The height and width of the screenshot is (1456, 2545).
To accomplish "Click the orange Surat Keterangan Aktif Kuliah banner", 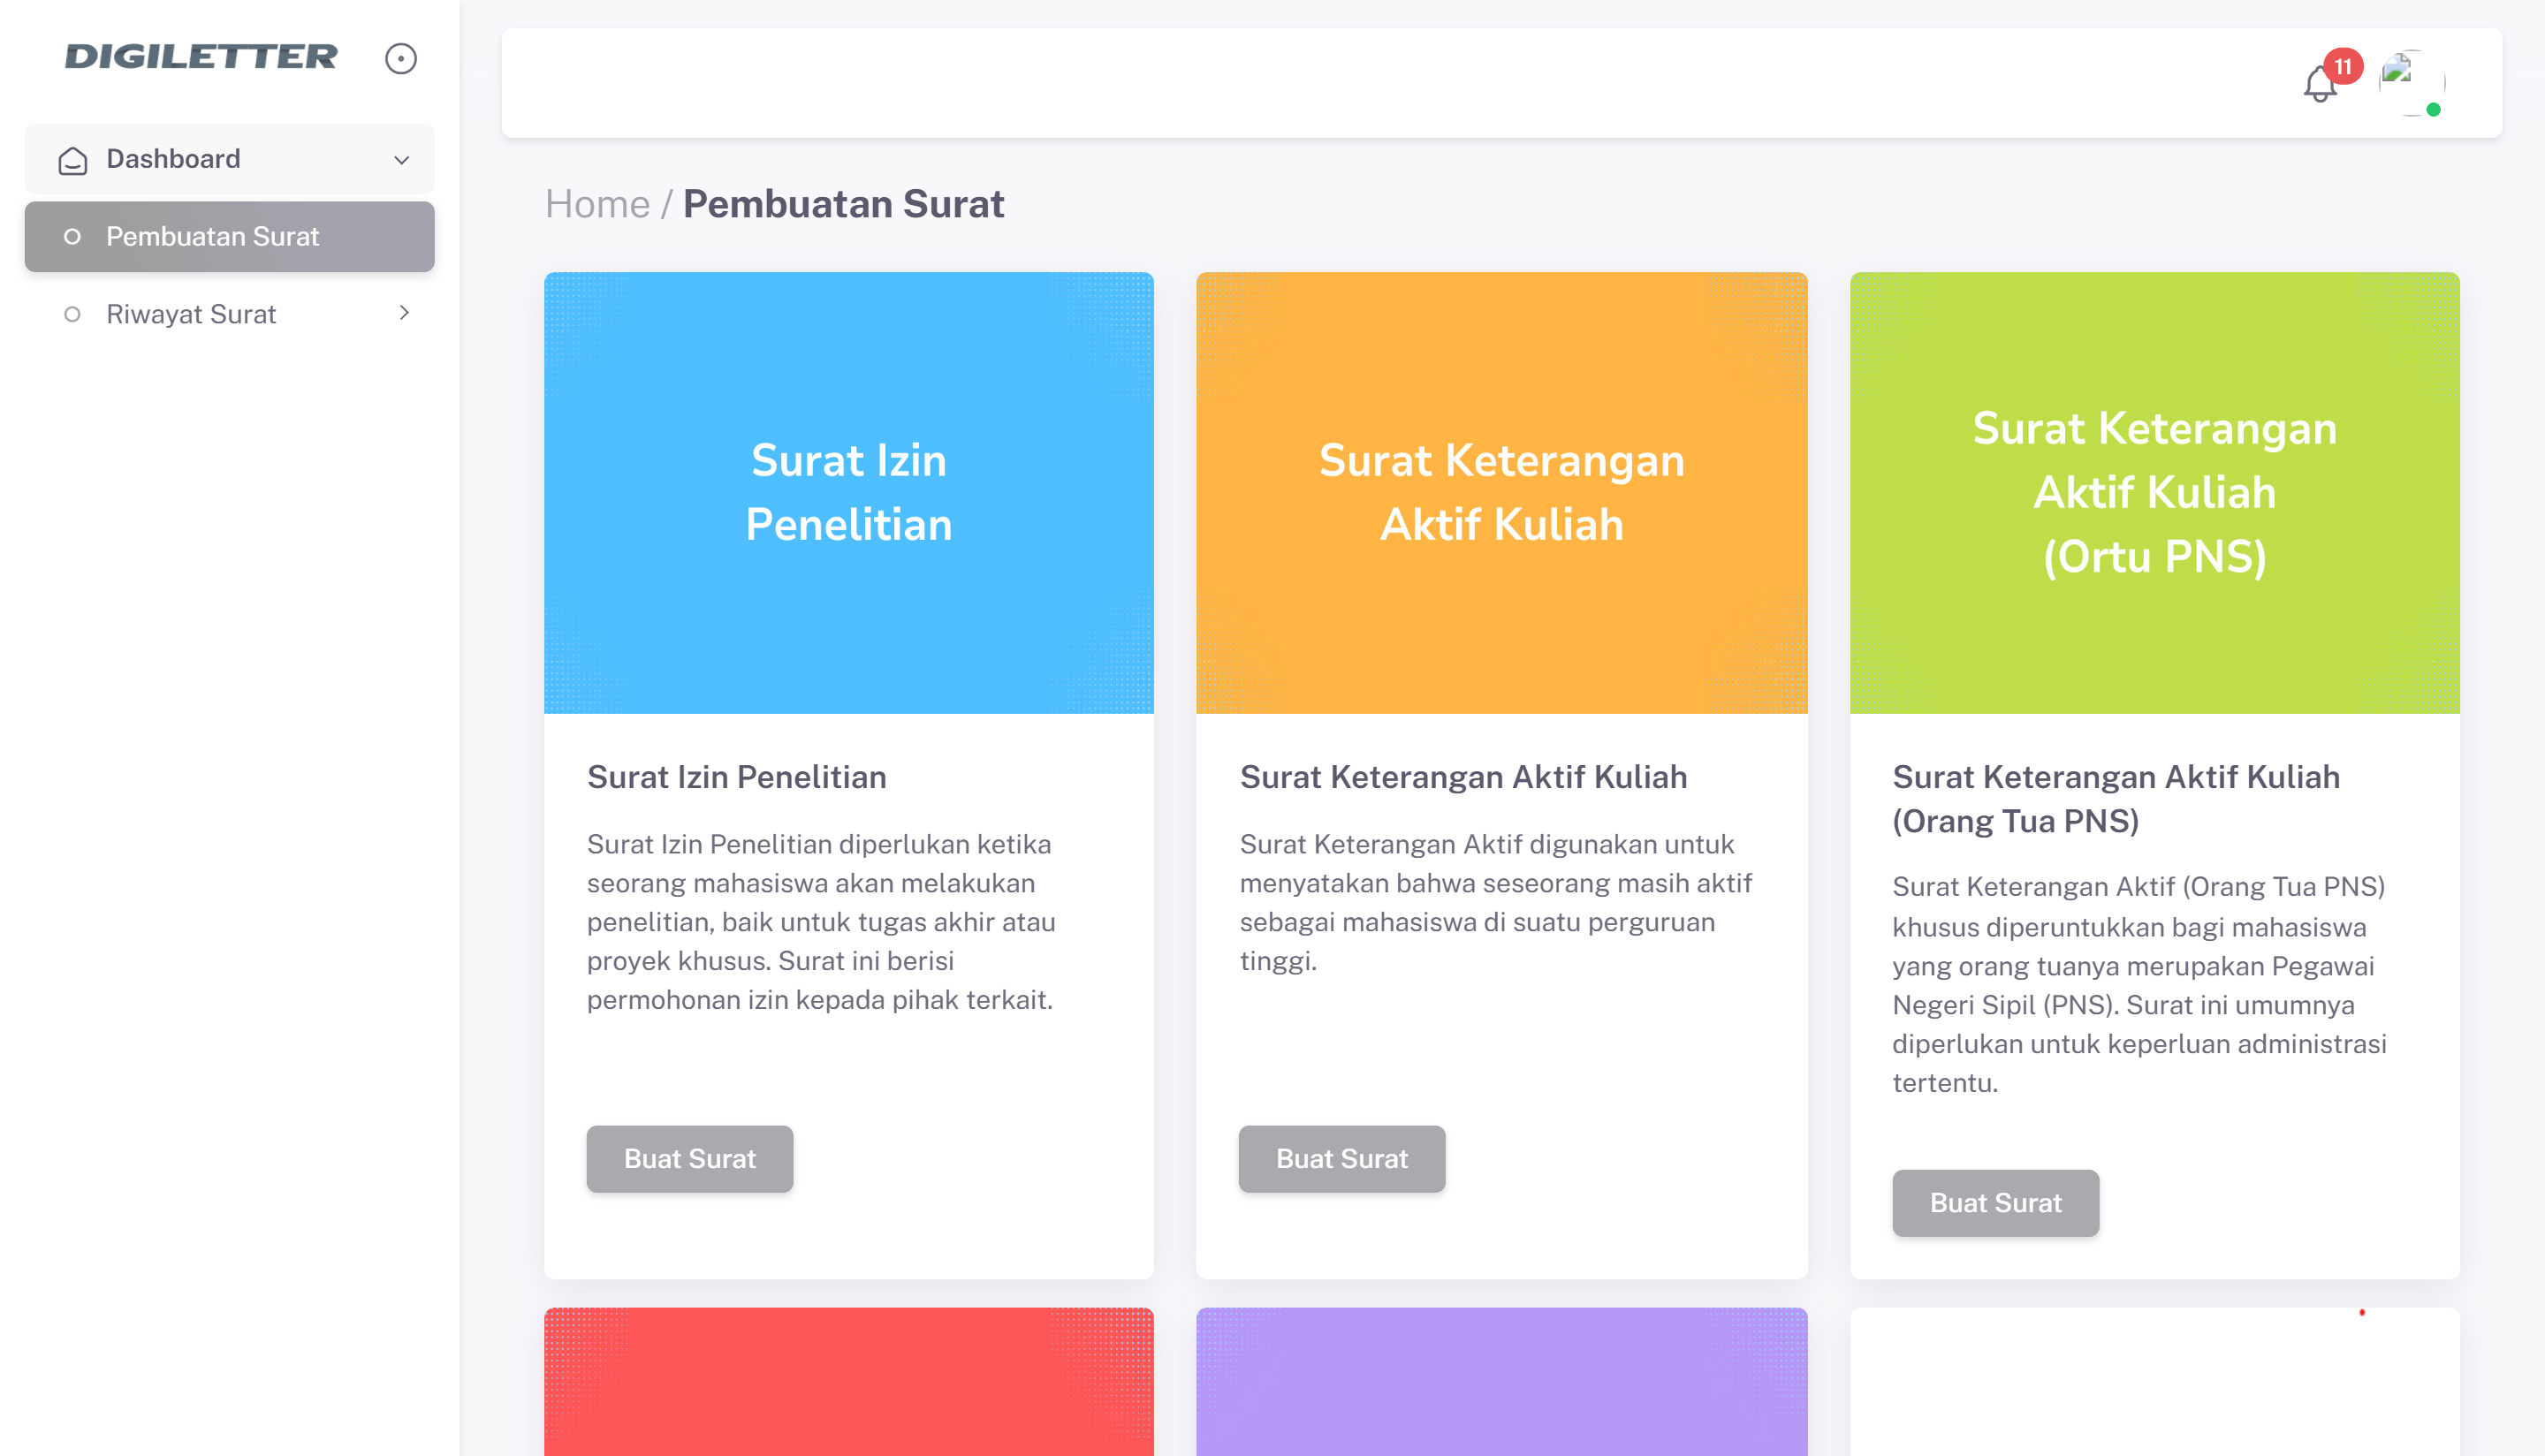I will coord(1501,492).
